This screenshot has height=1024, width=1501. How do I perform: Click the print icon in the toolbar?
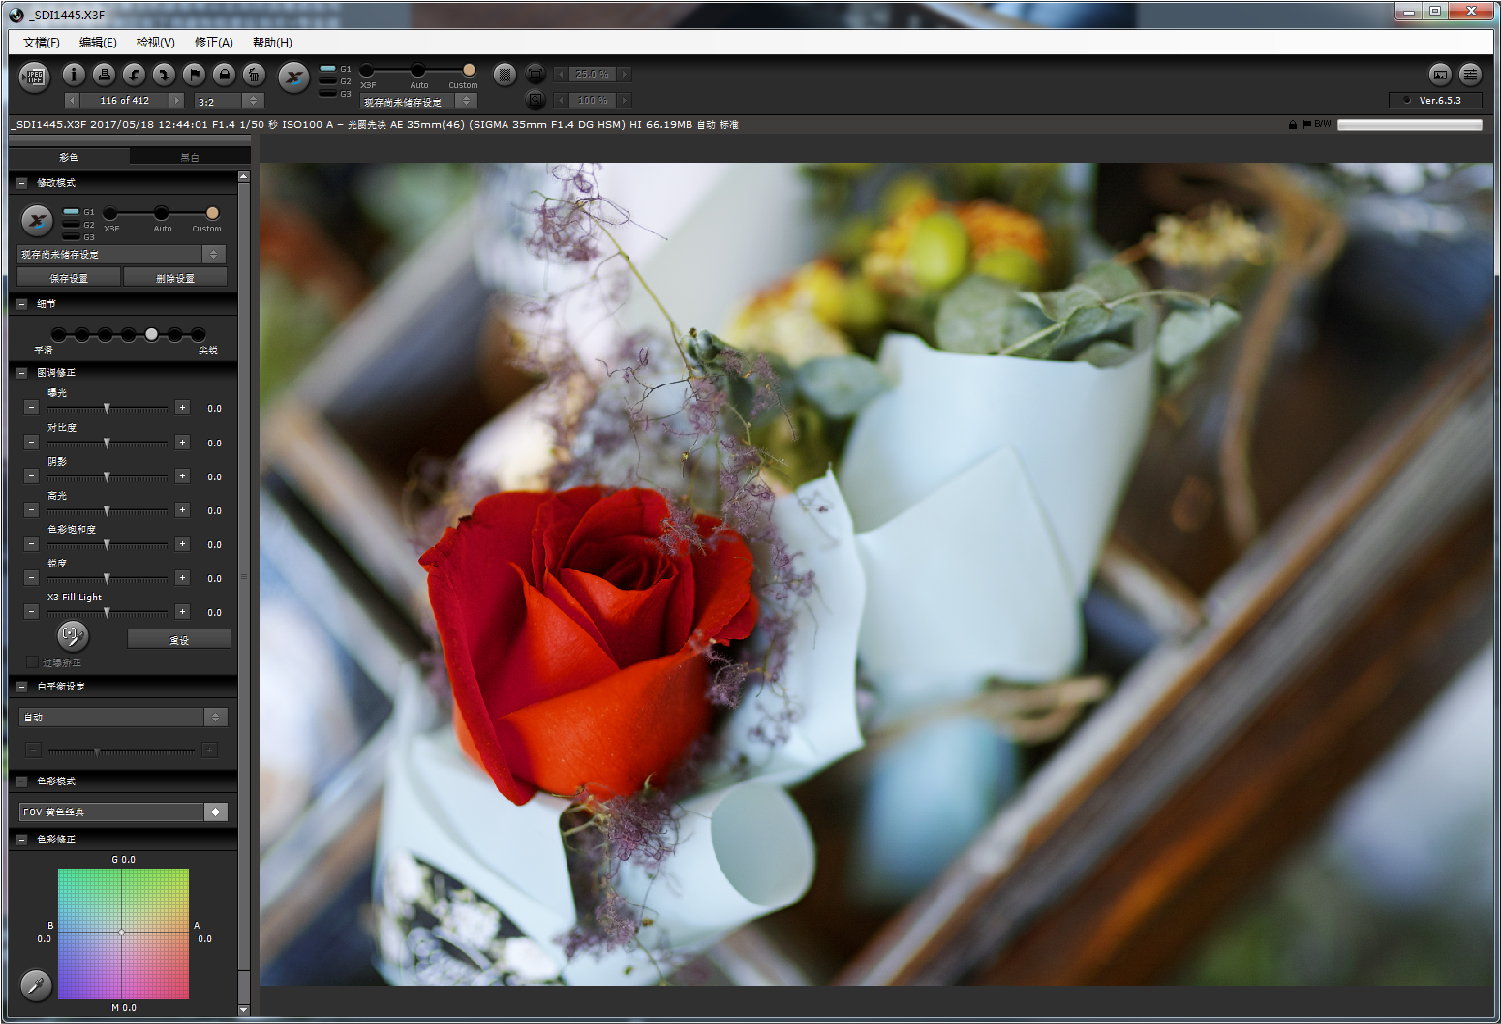click(103, 74)
